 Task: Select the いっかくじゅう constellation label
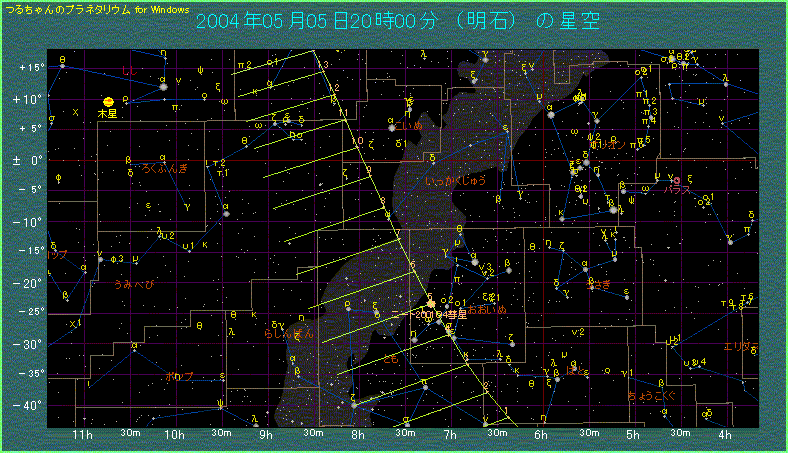(455, 181)
